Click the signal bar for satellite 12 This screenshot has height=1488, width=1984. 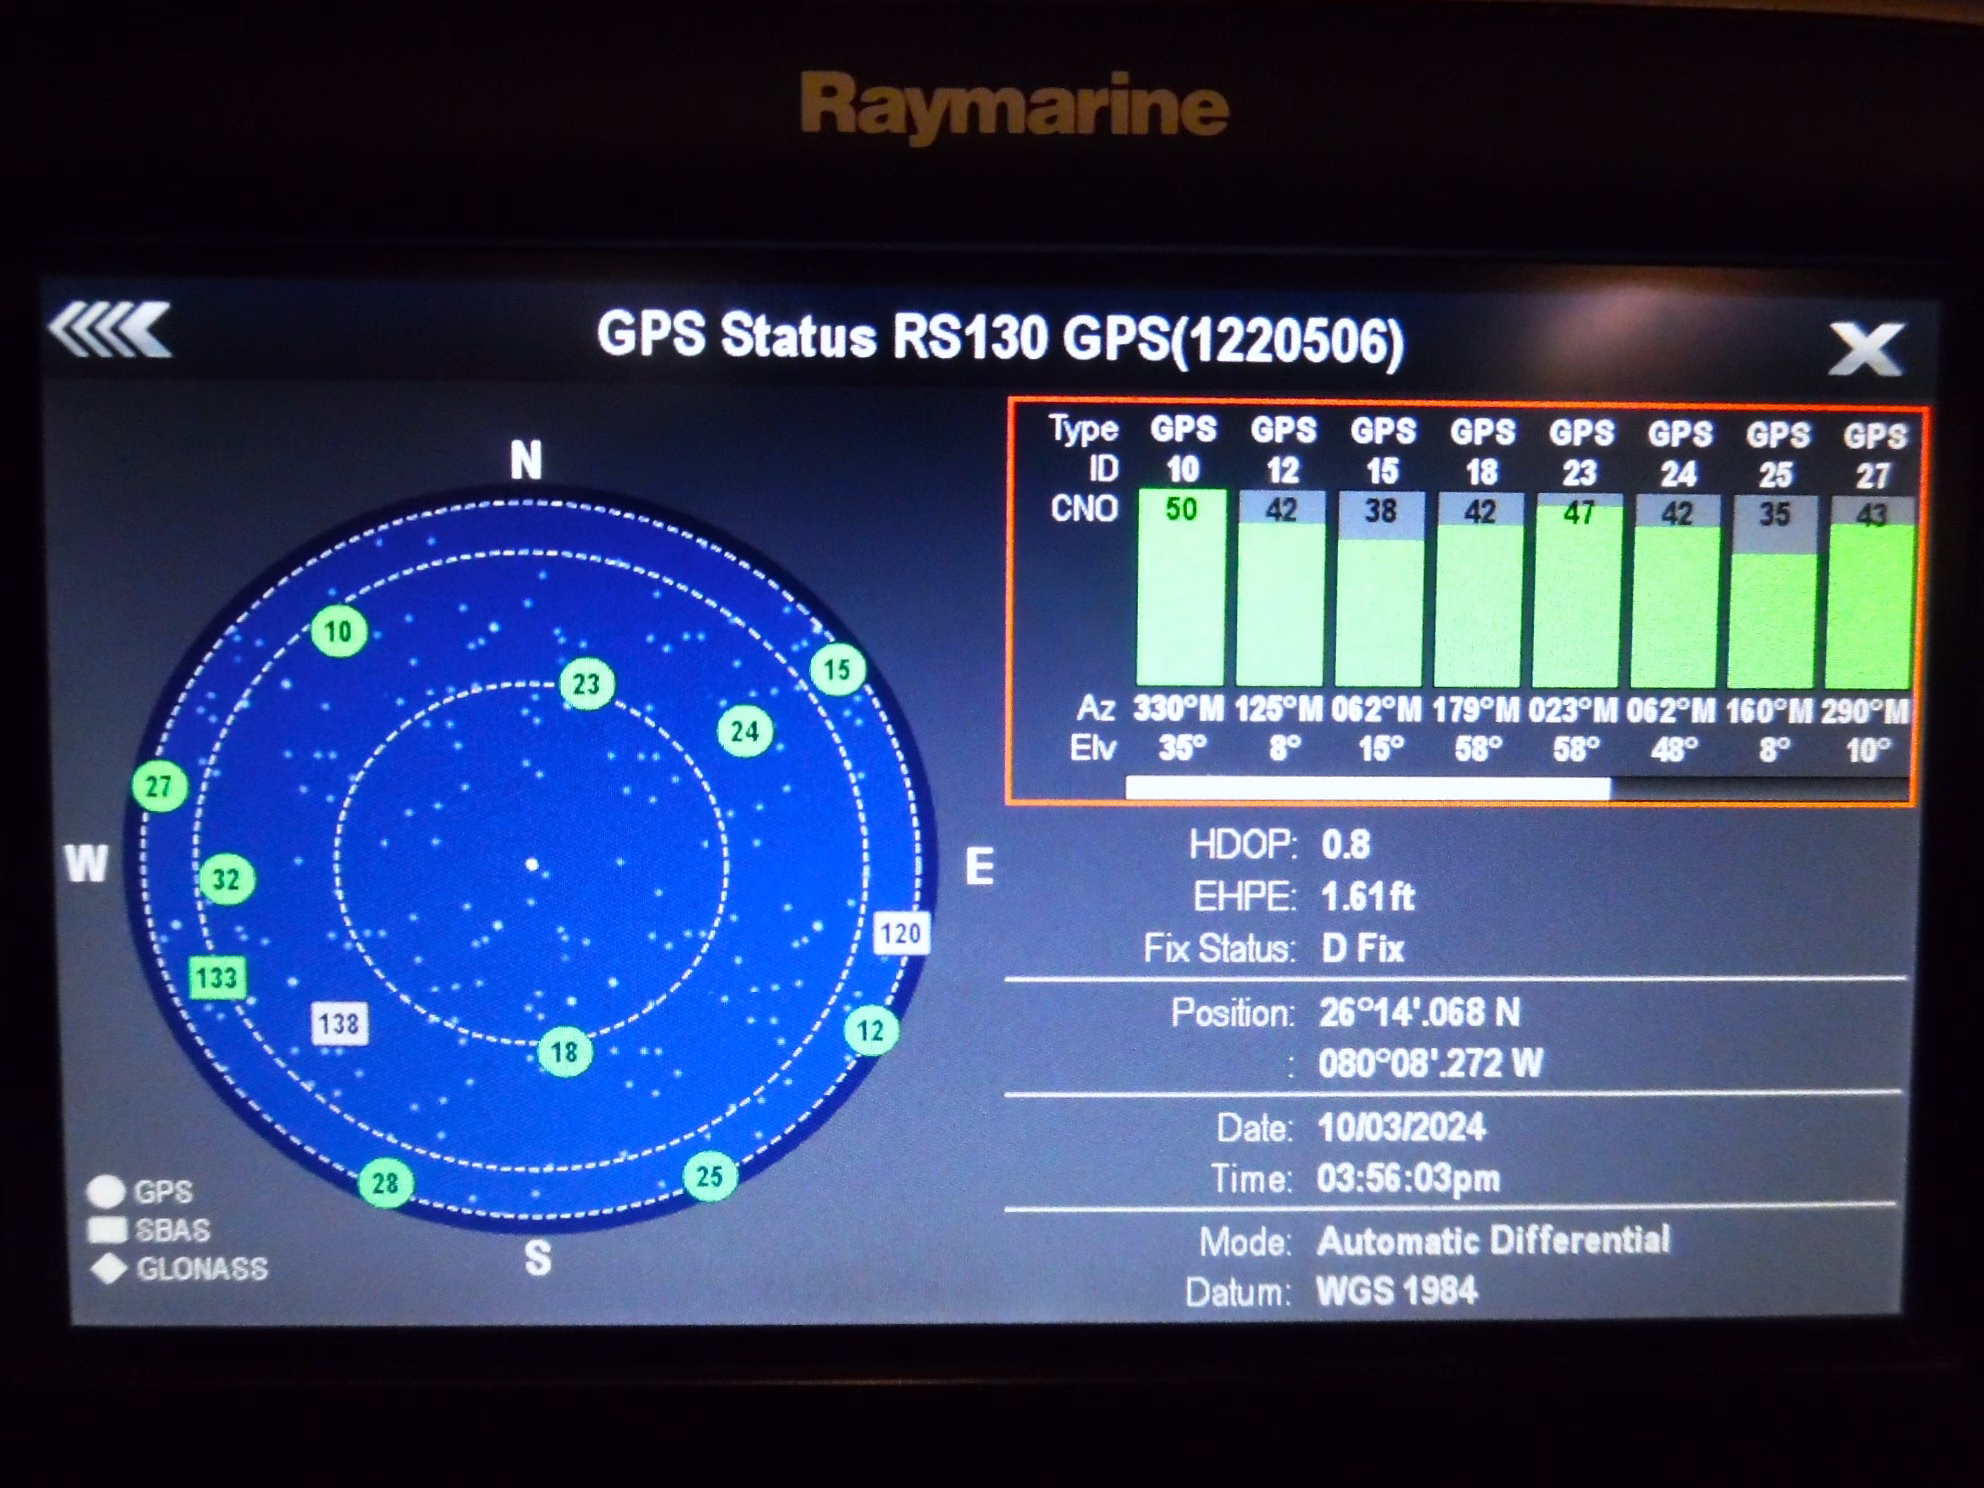coord(1281,588)
